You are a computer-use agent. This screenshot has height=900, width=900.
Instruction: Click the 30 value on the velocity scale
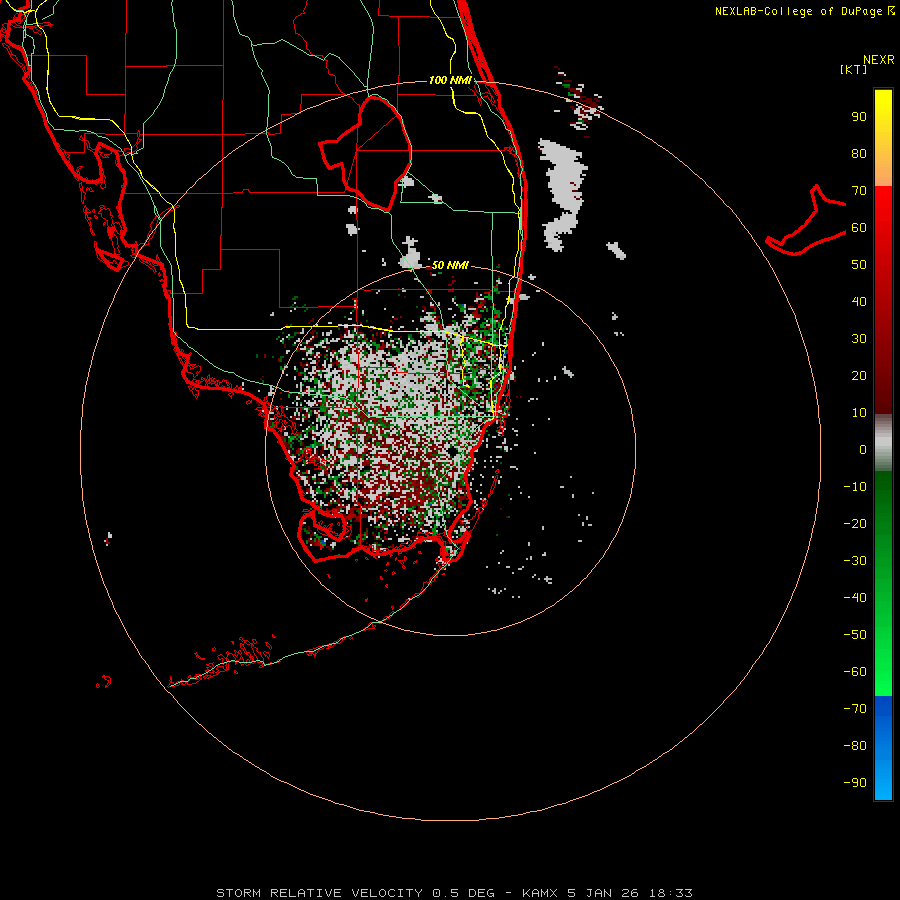point(859,339)
